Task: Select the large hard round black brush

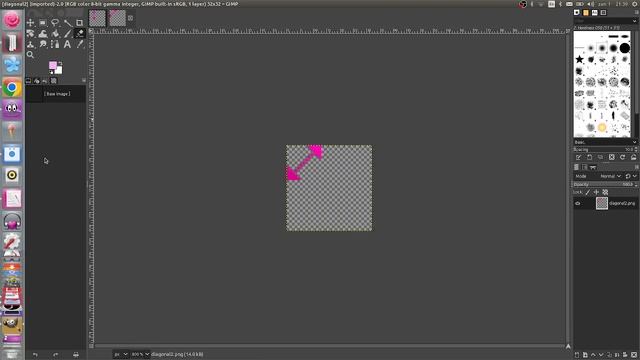Action: tap(624, 48)
